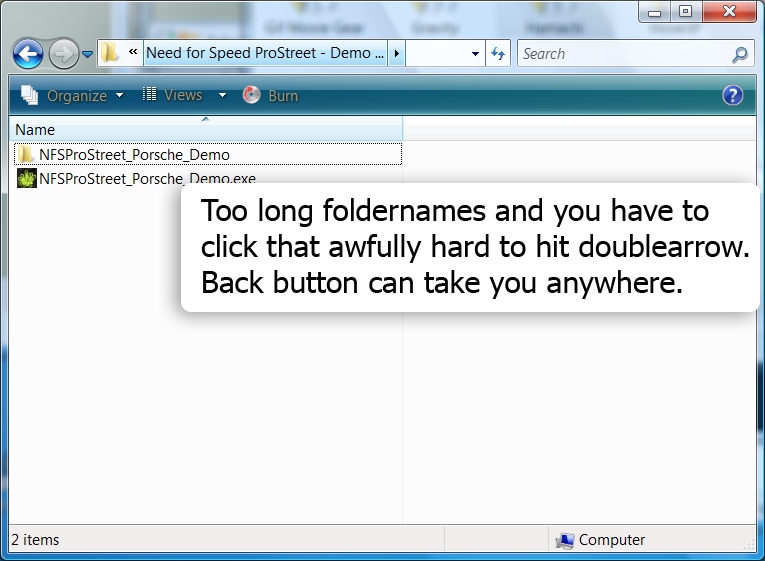Maximize the Explorer window
Screen dimensions: 765x561
tap(685, 12)
